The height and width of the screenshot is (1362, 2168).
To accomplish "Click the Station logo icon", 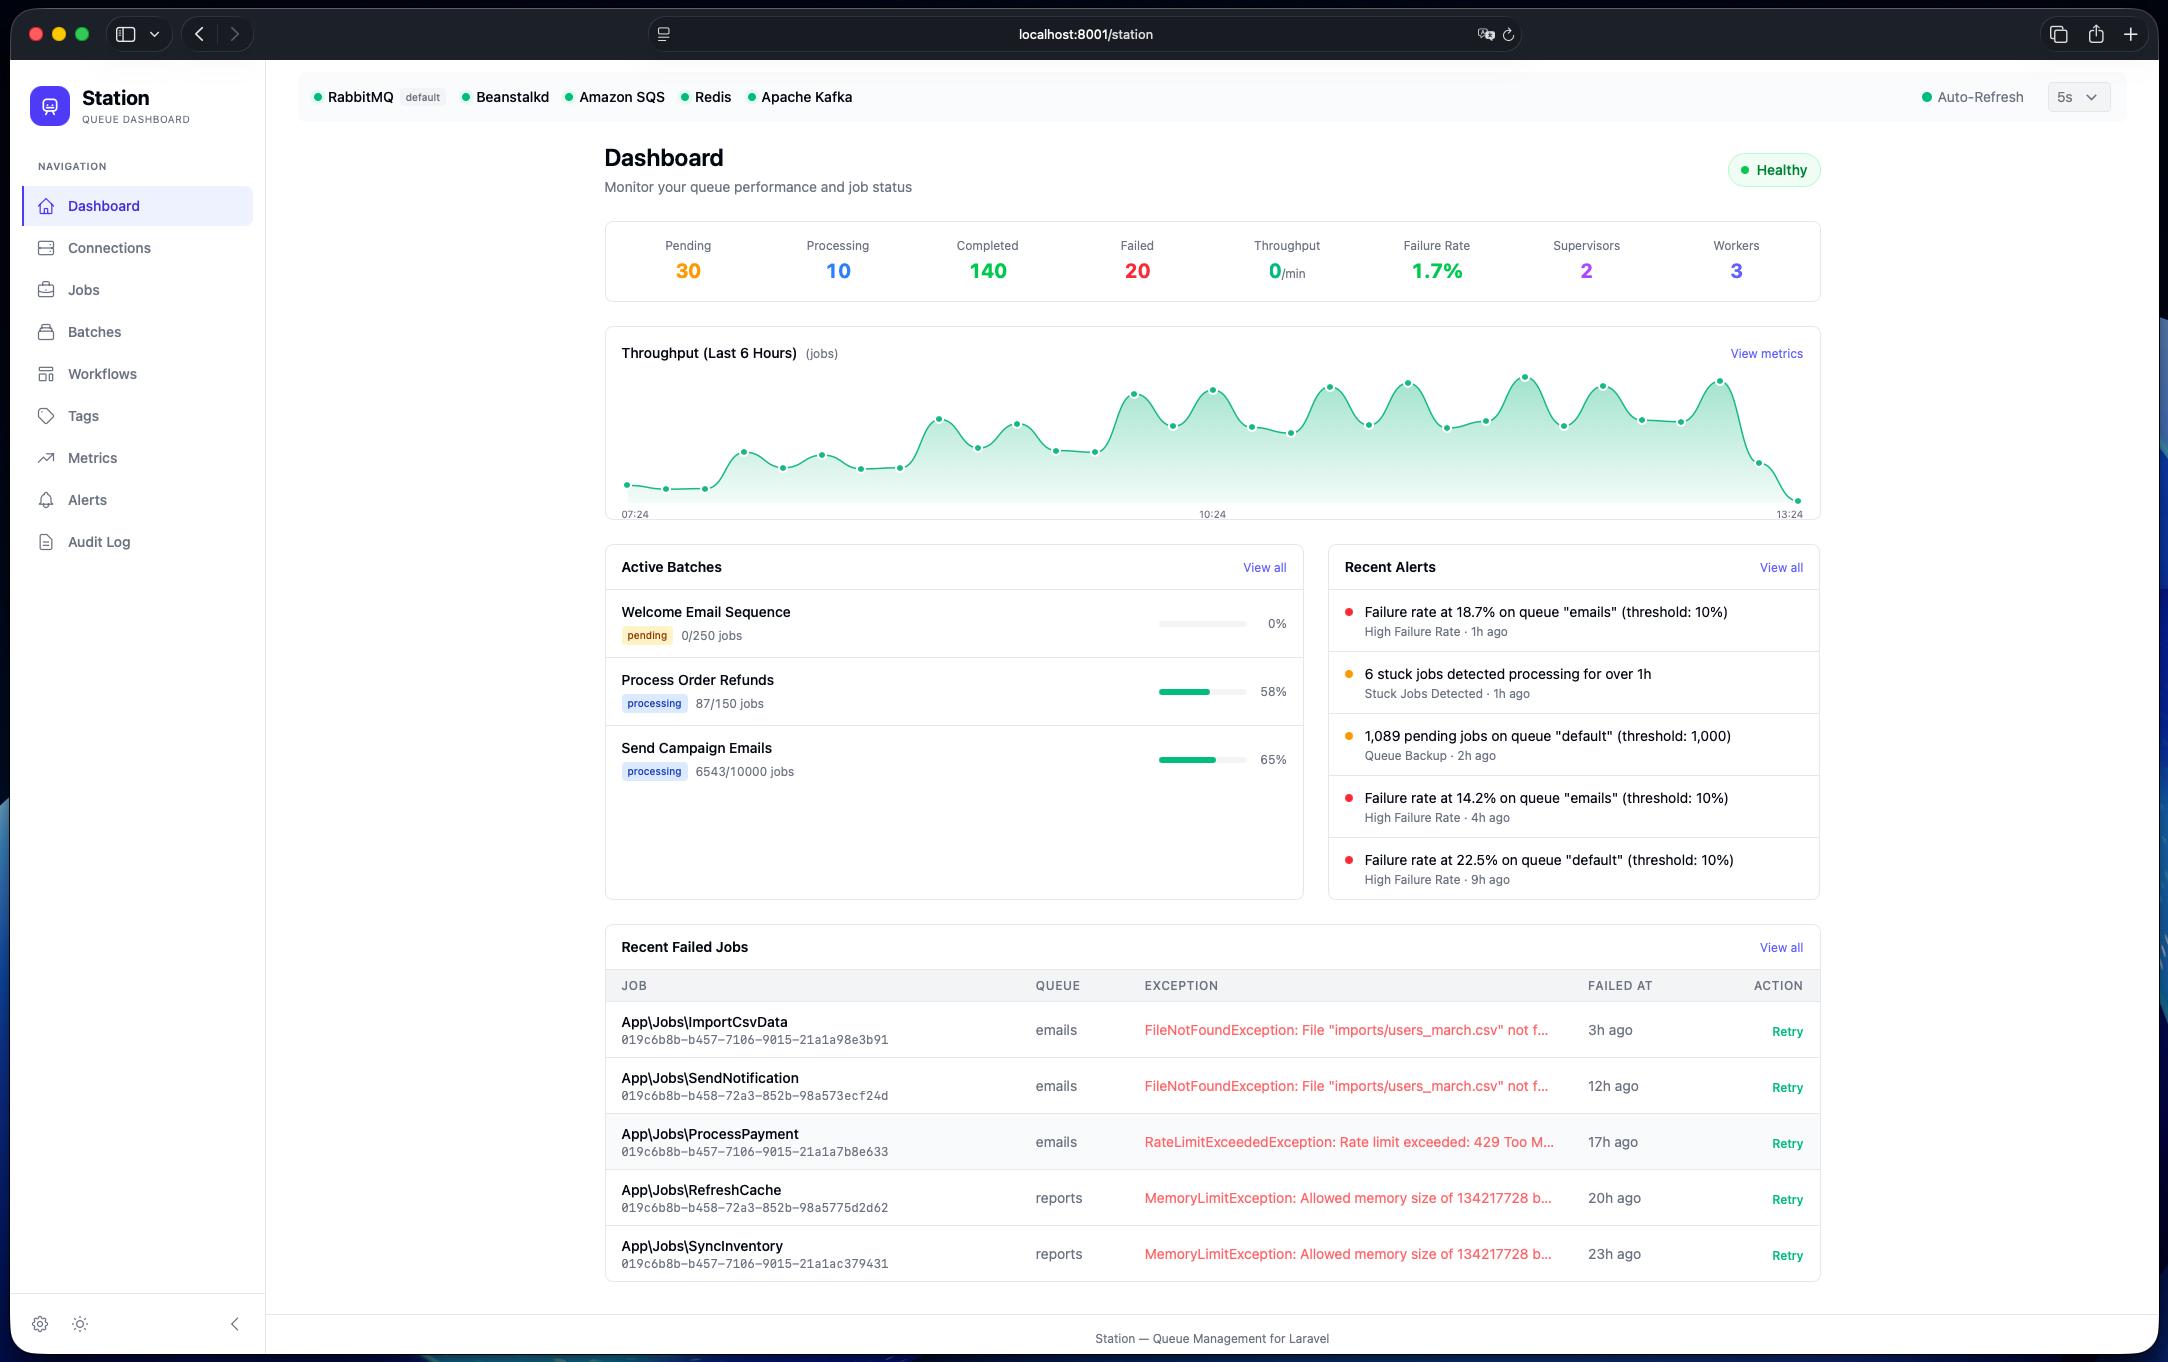I will tap(50, 106).
